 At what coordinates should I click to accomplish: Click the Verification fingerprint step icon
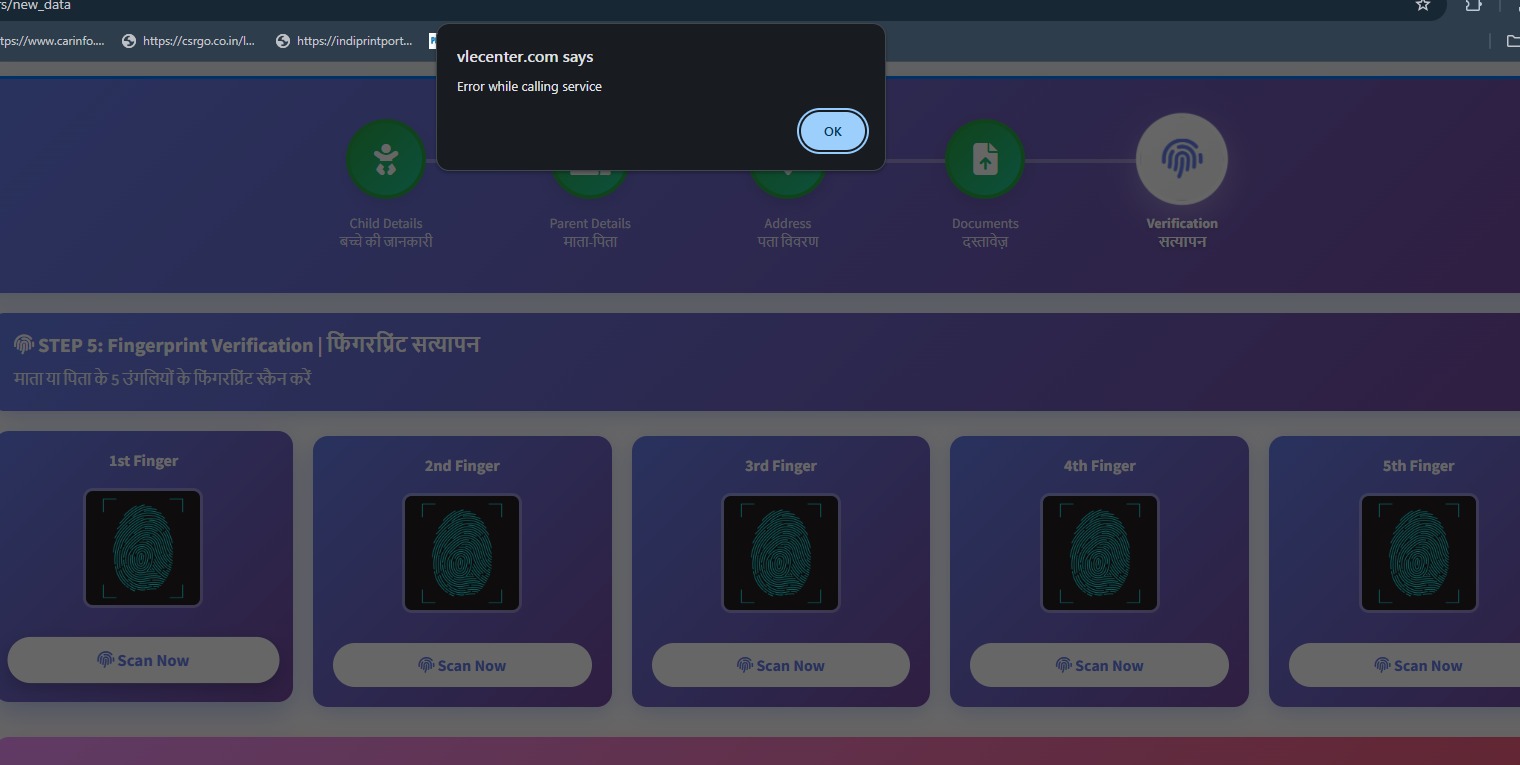tap(1181, 159)
